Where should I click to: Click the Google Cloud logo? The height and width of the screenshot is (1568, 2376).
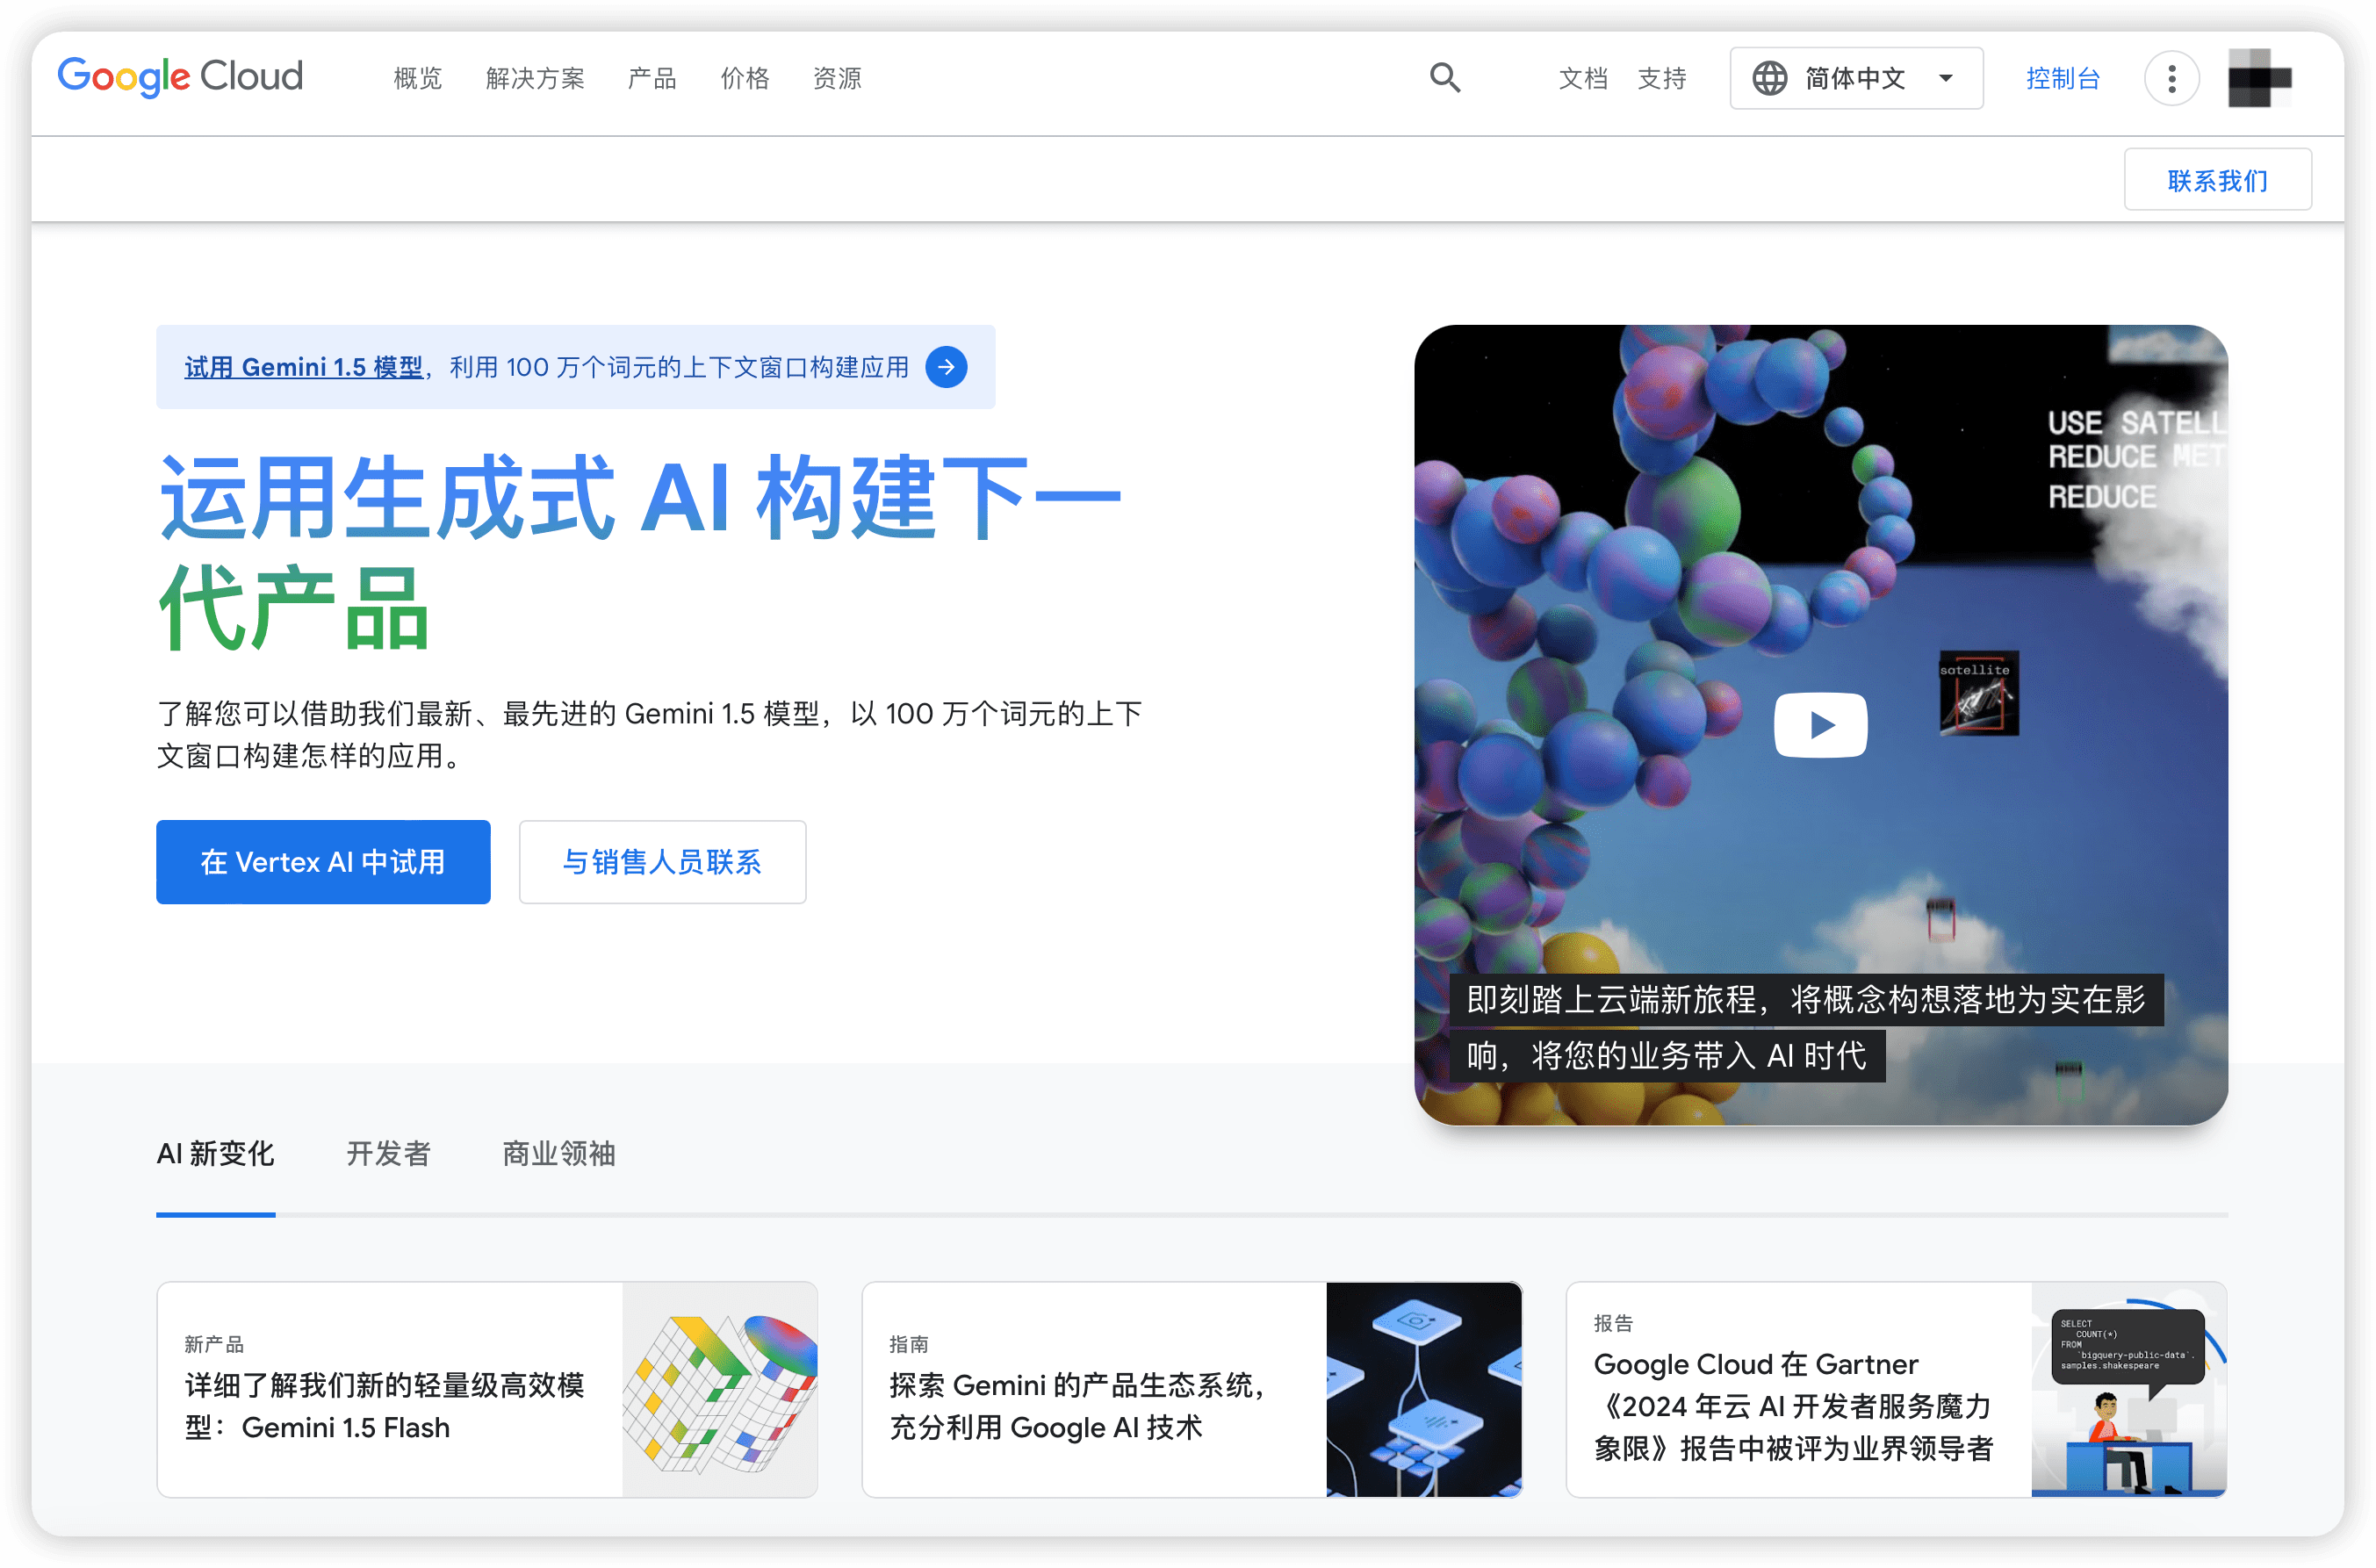(x=180, y=77)
